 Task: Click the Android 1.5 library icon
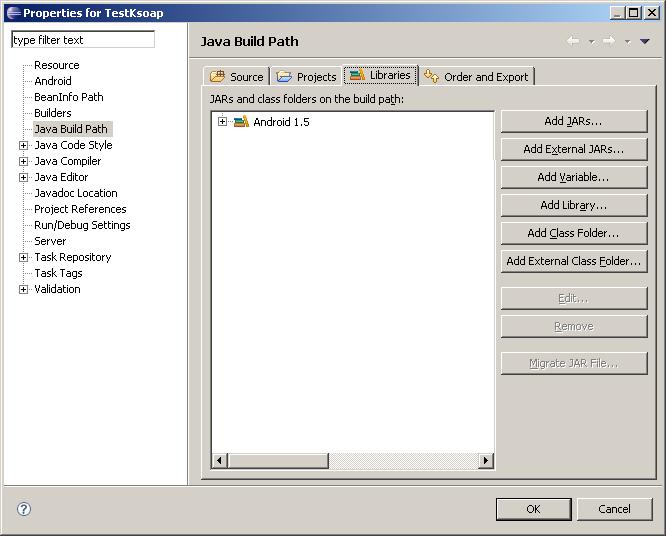[241, 122]
